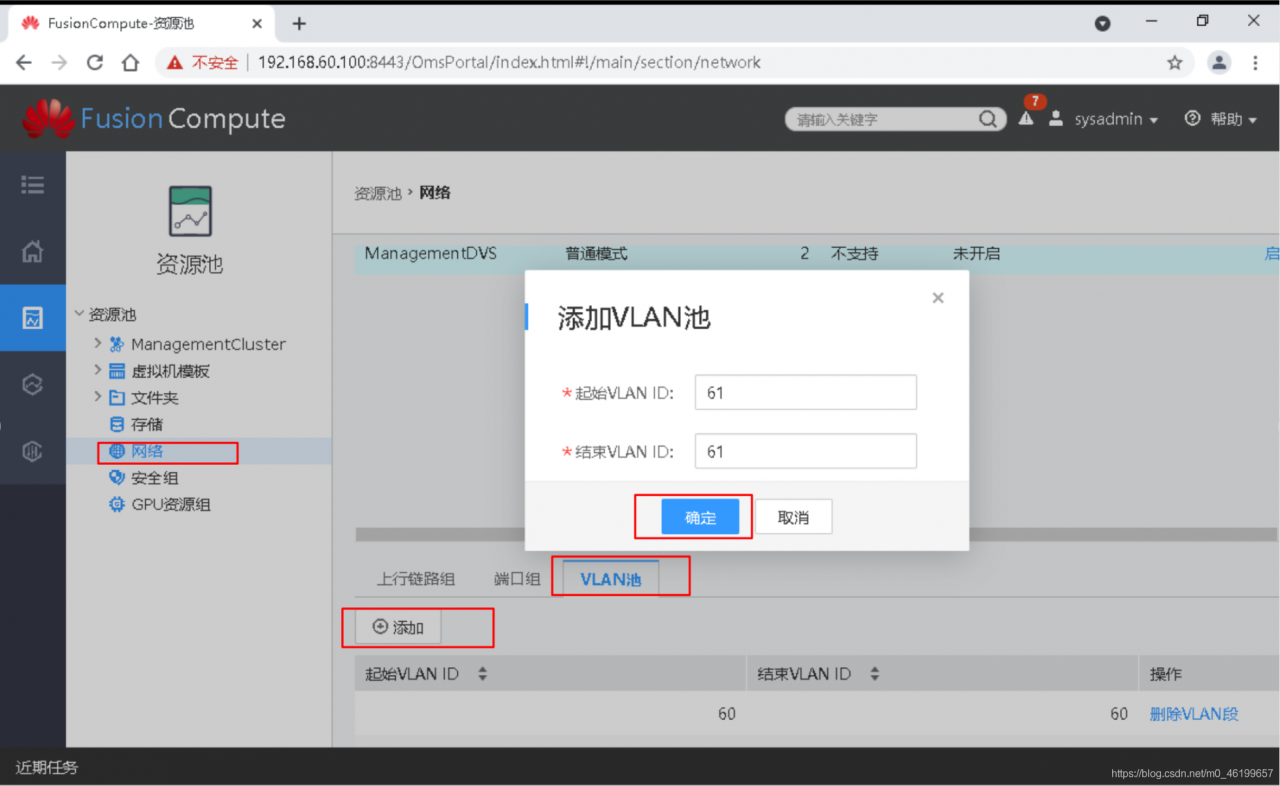Switch to the 端口组 tab
1280x786 pixels.
[x=517, y=579]
